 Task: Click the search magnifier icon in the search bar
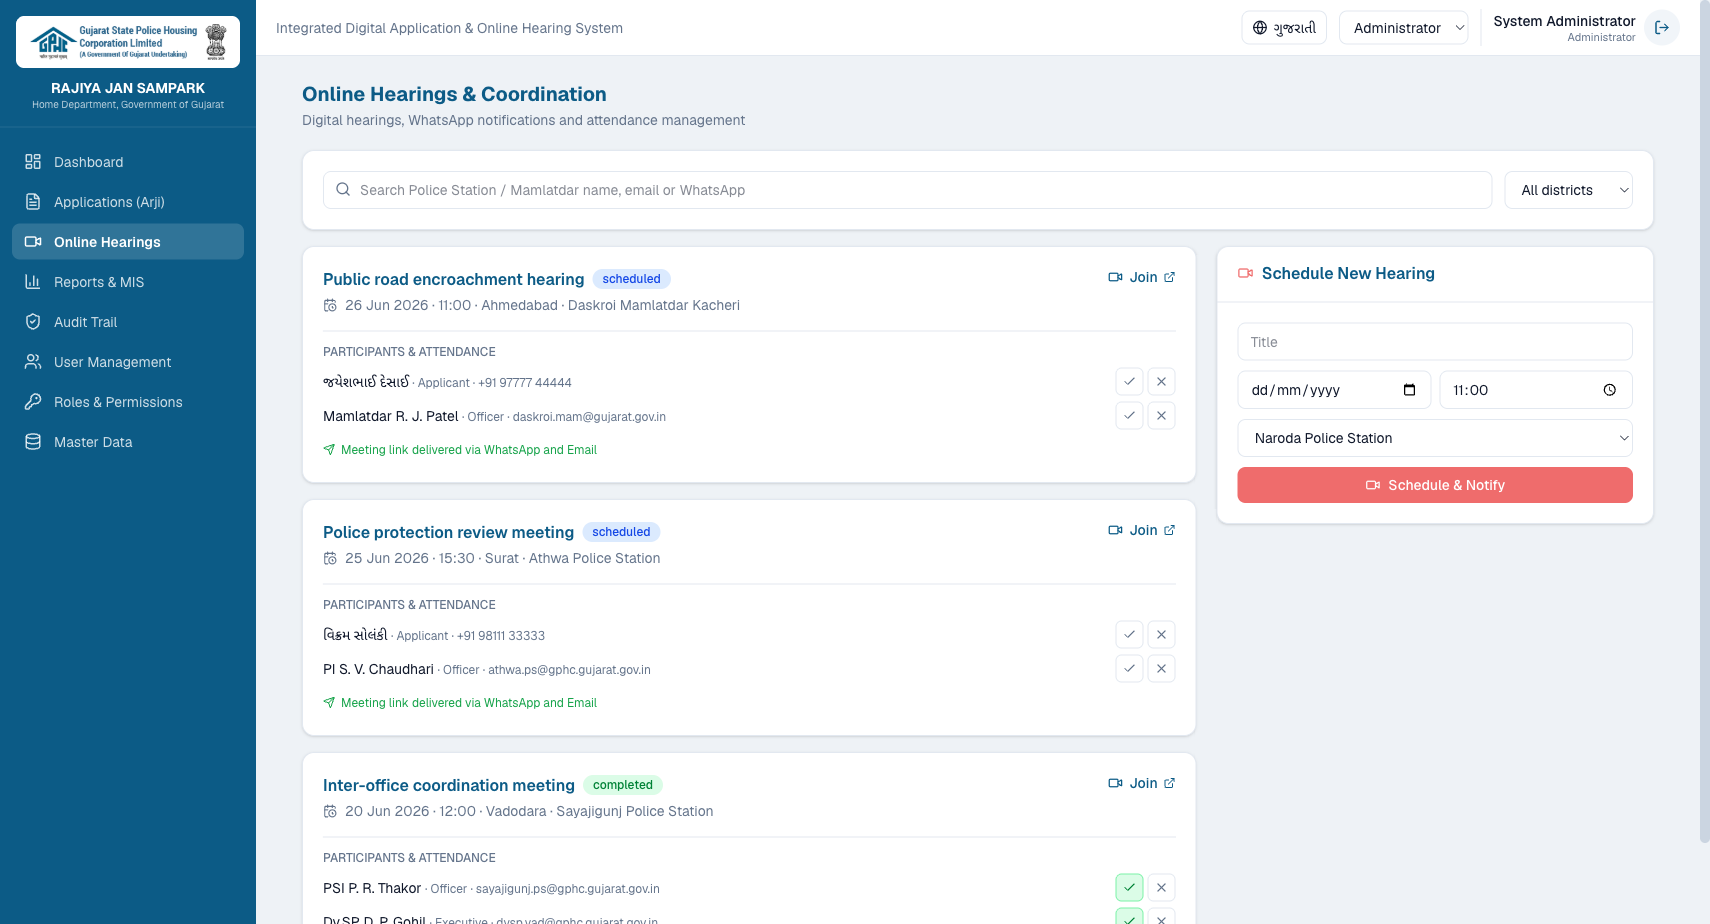coord(343,190)
